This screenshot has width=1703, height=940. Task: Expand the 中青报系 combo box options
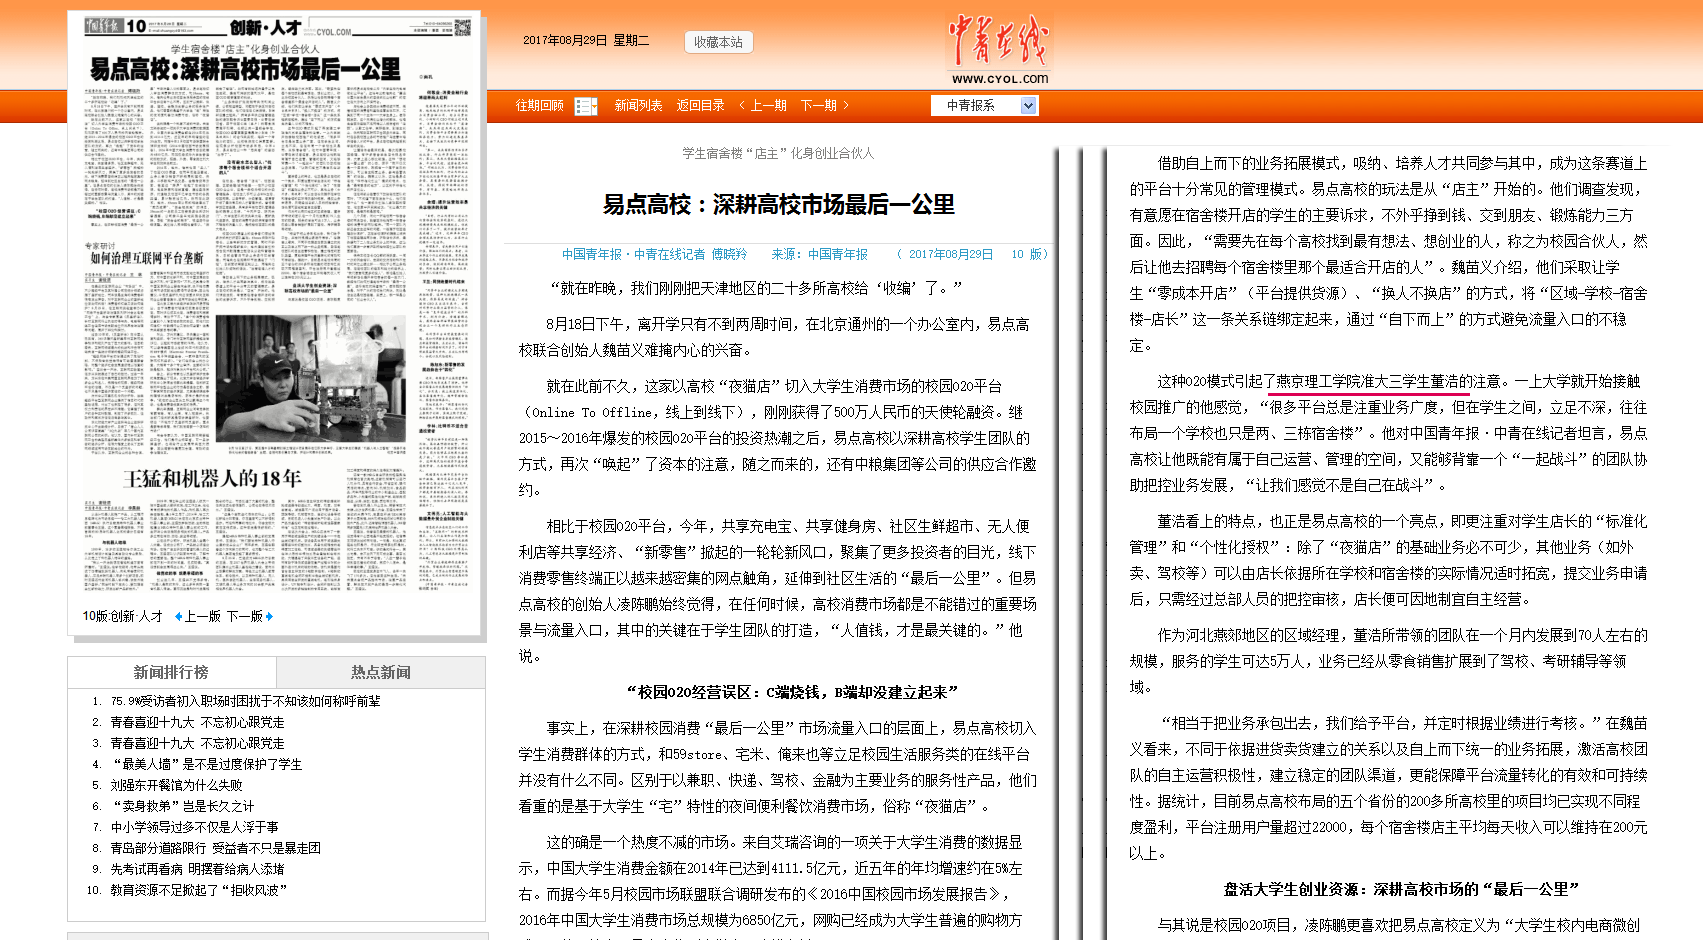[x=1029, y=105]
